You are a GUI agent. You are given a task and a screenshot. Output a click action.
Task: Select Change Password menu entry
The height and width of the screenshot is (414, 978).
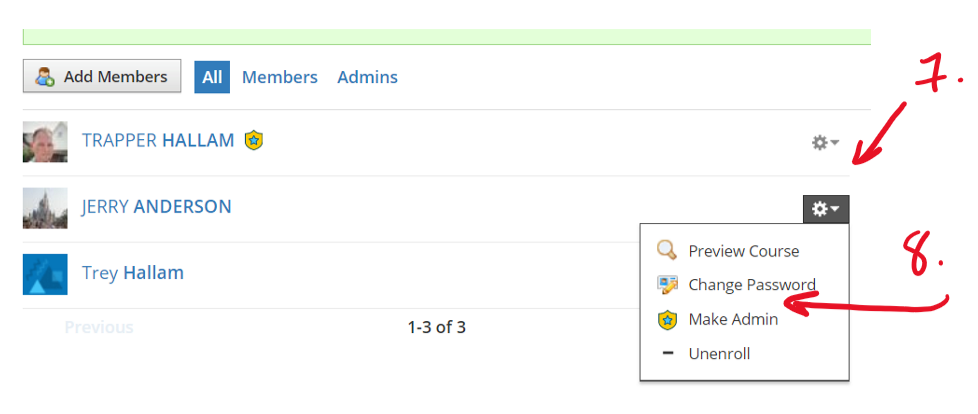[x=752, y=285]
